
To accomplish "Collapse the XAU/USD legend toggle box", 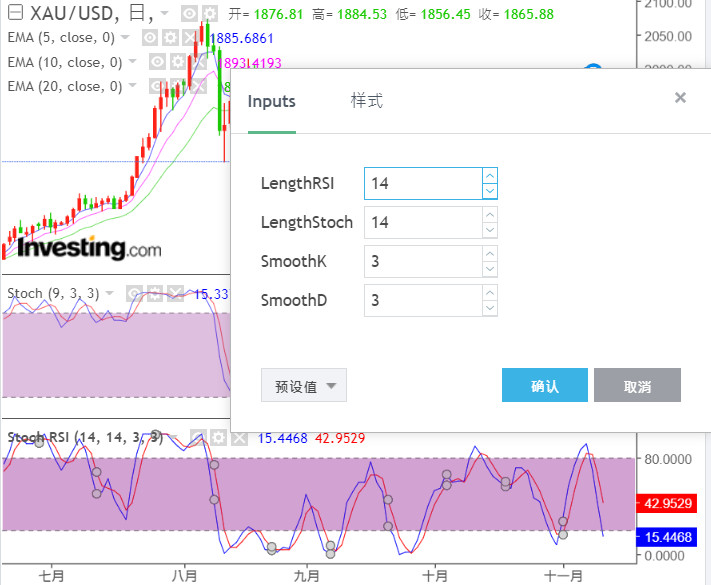I will (x=15, y=13).
